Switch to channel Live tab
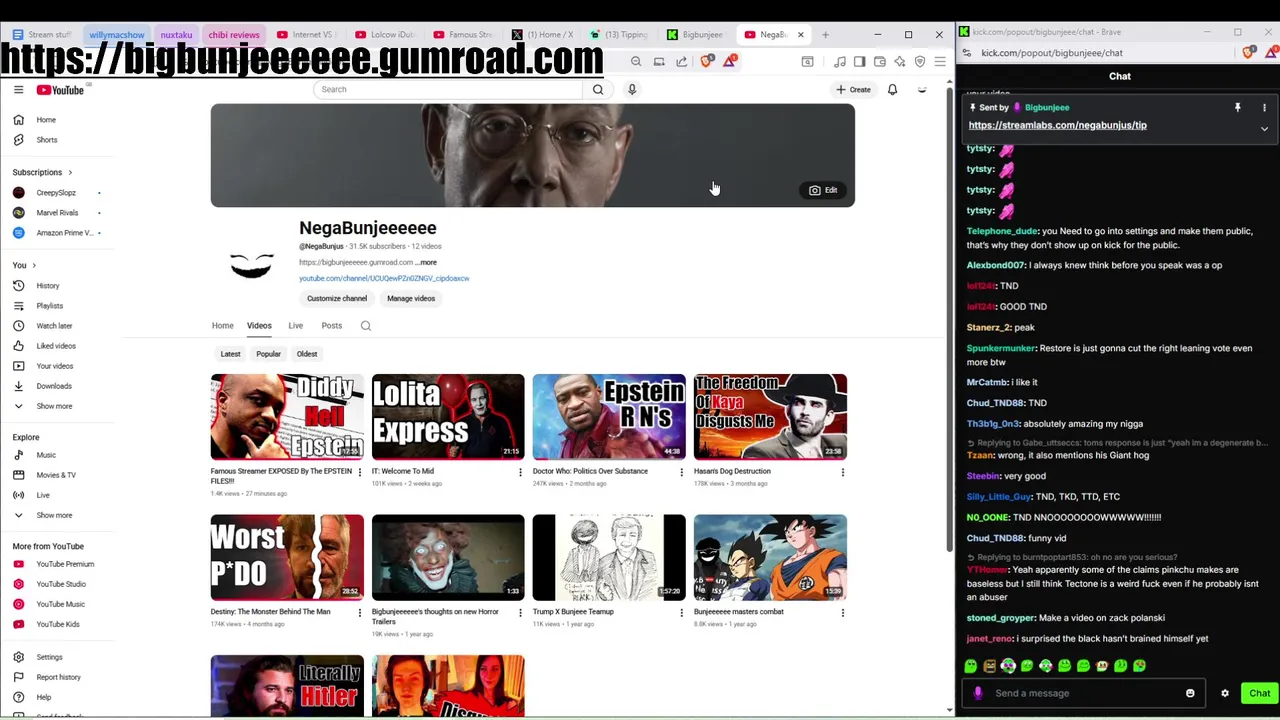Screen dimensions: 1280x720 click(x=295, y=326)
